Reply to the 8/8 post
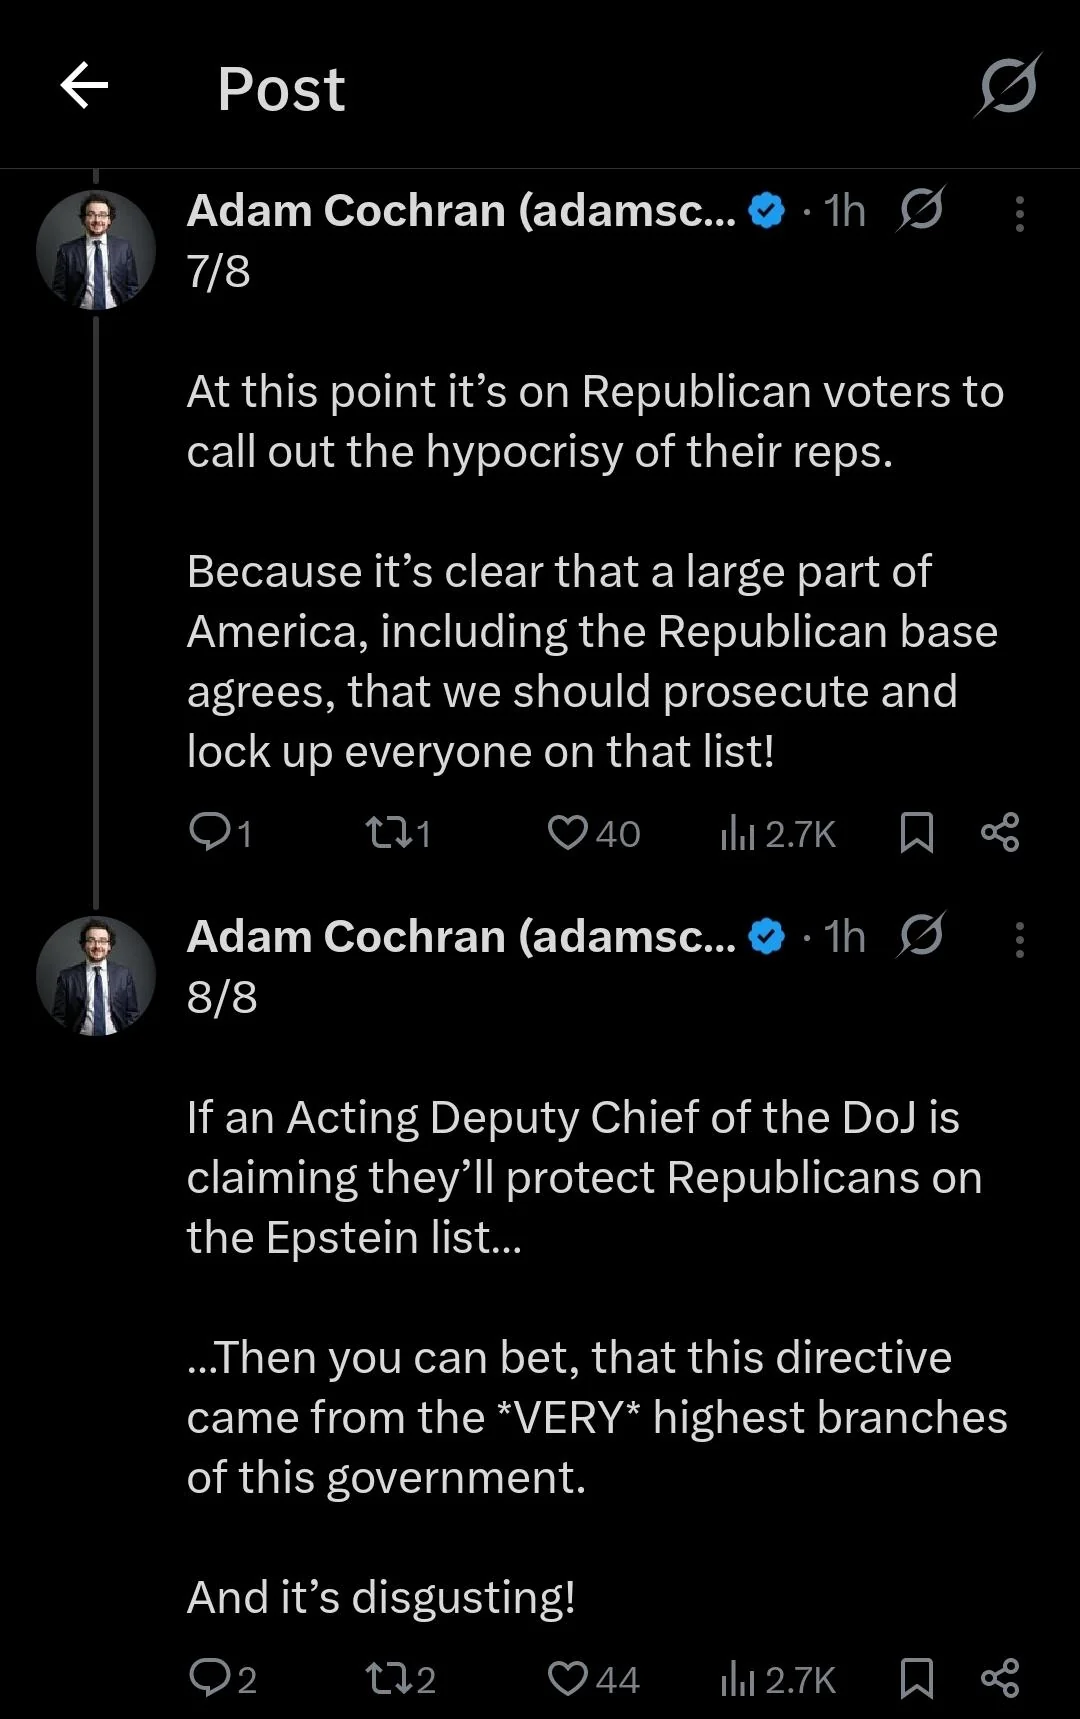The height and width of the screenshot is (1719, 1080). [210, 1678]
